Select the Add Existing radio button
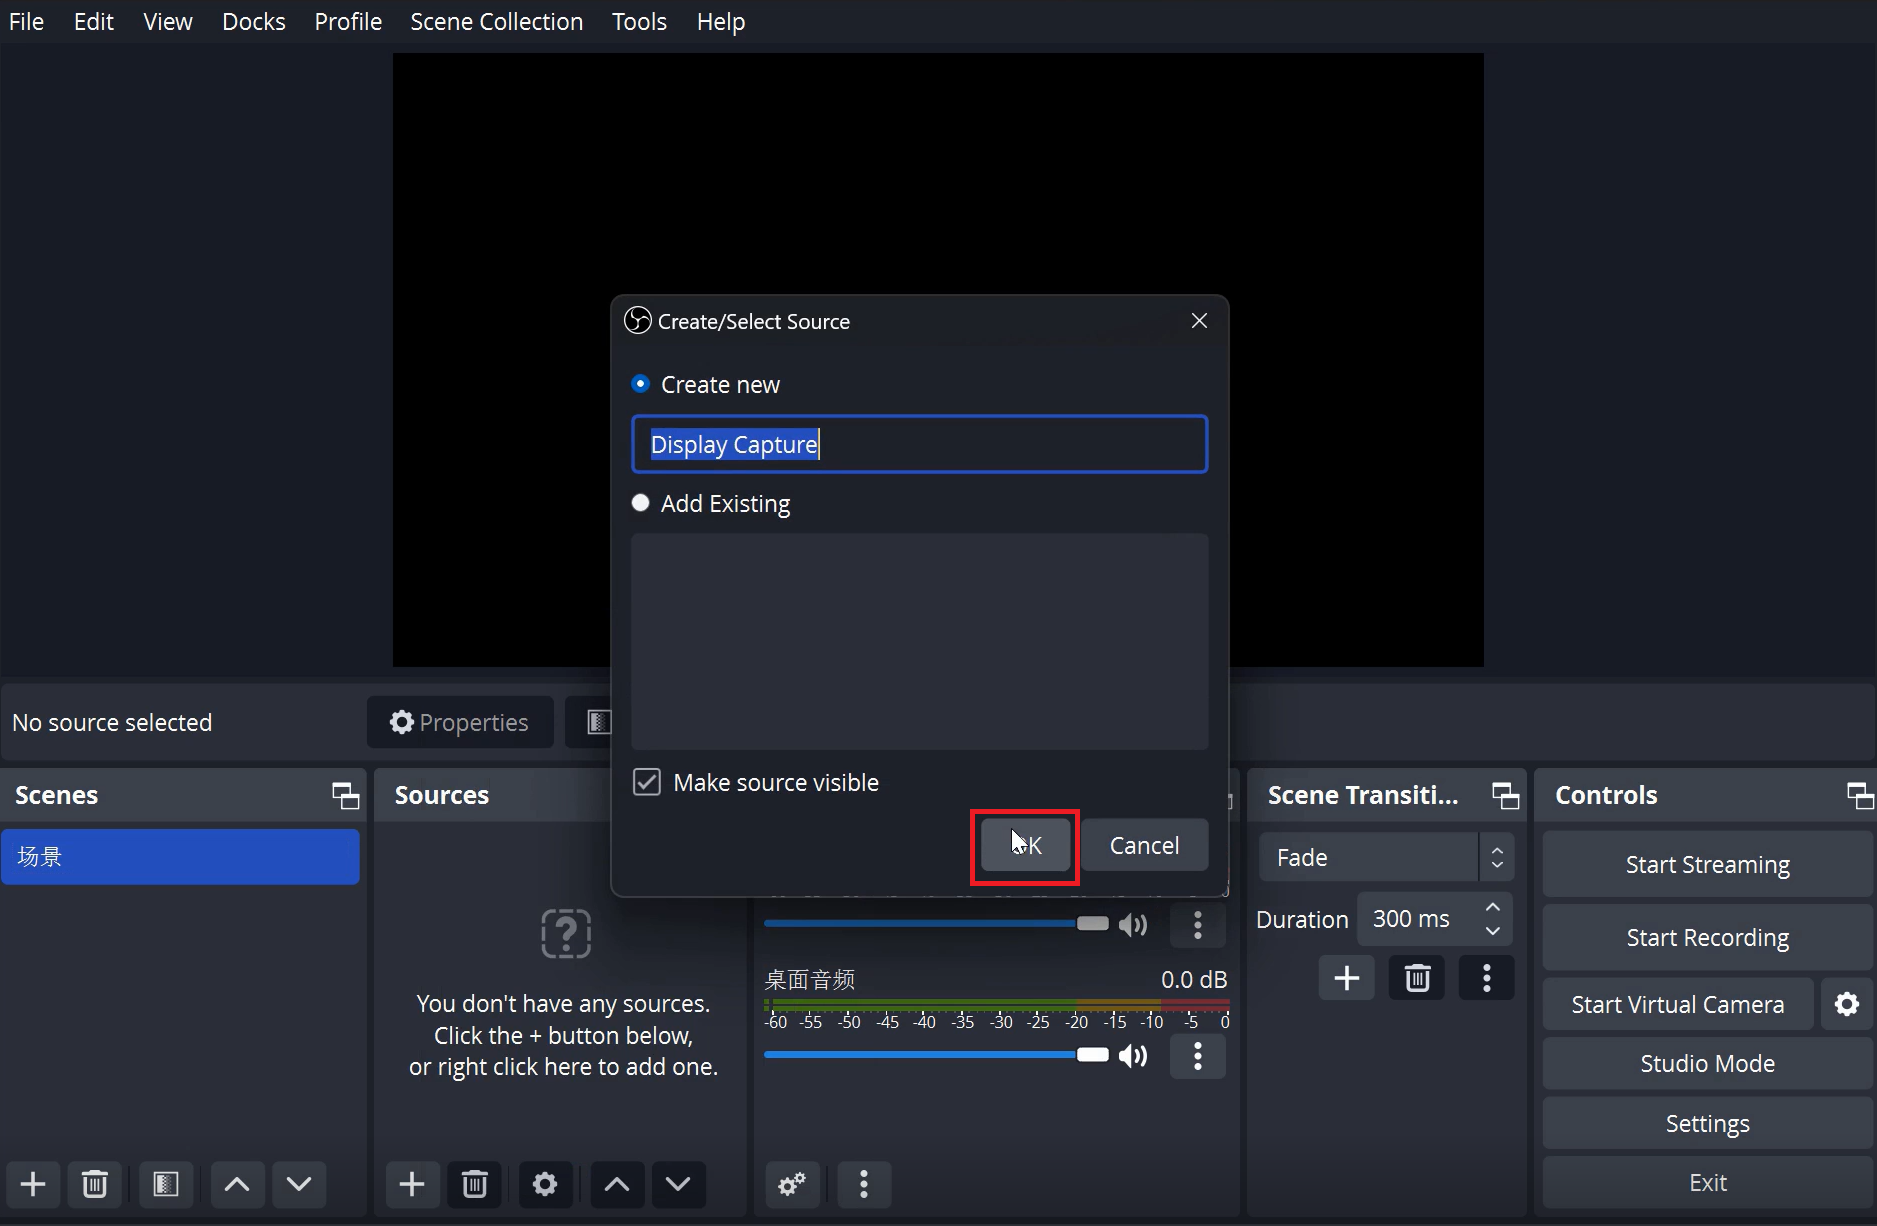1877x1226 pixels. coord(641,503)
